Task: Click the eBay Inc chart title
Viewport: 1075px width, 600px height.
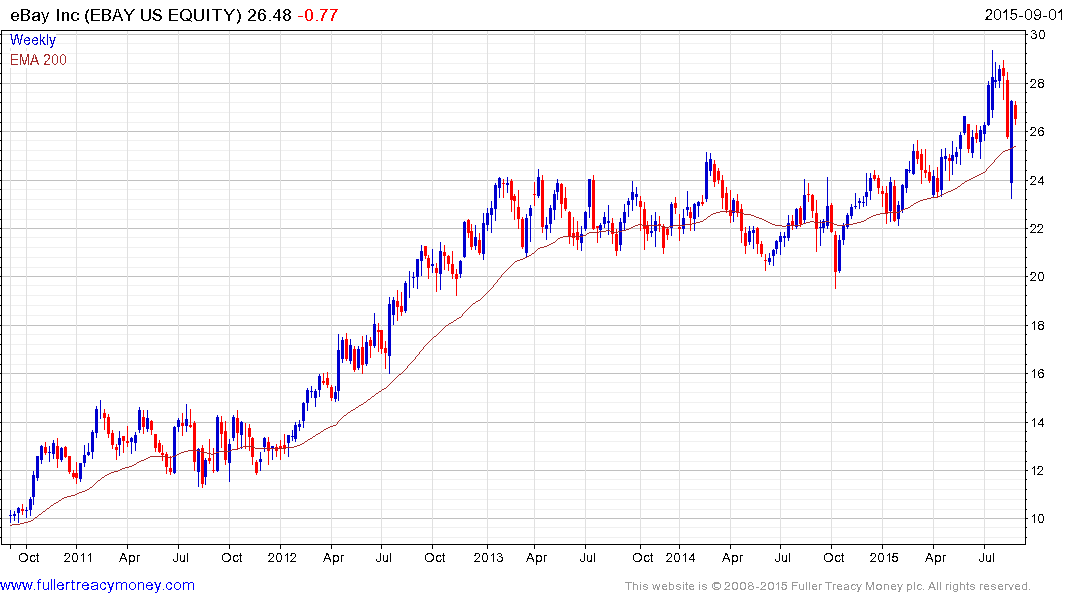Action: click(126, 15)
